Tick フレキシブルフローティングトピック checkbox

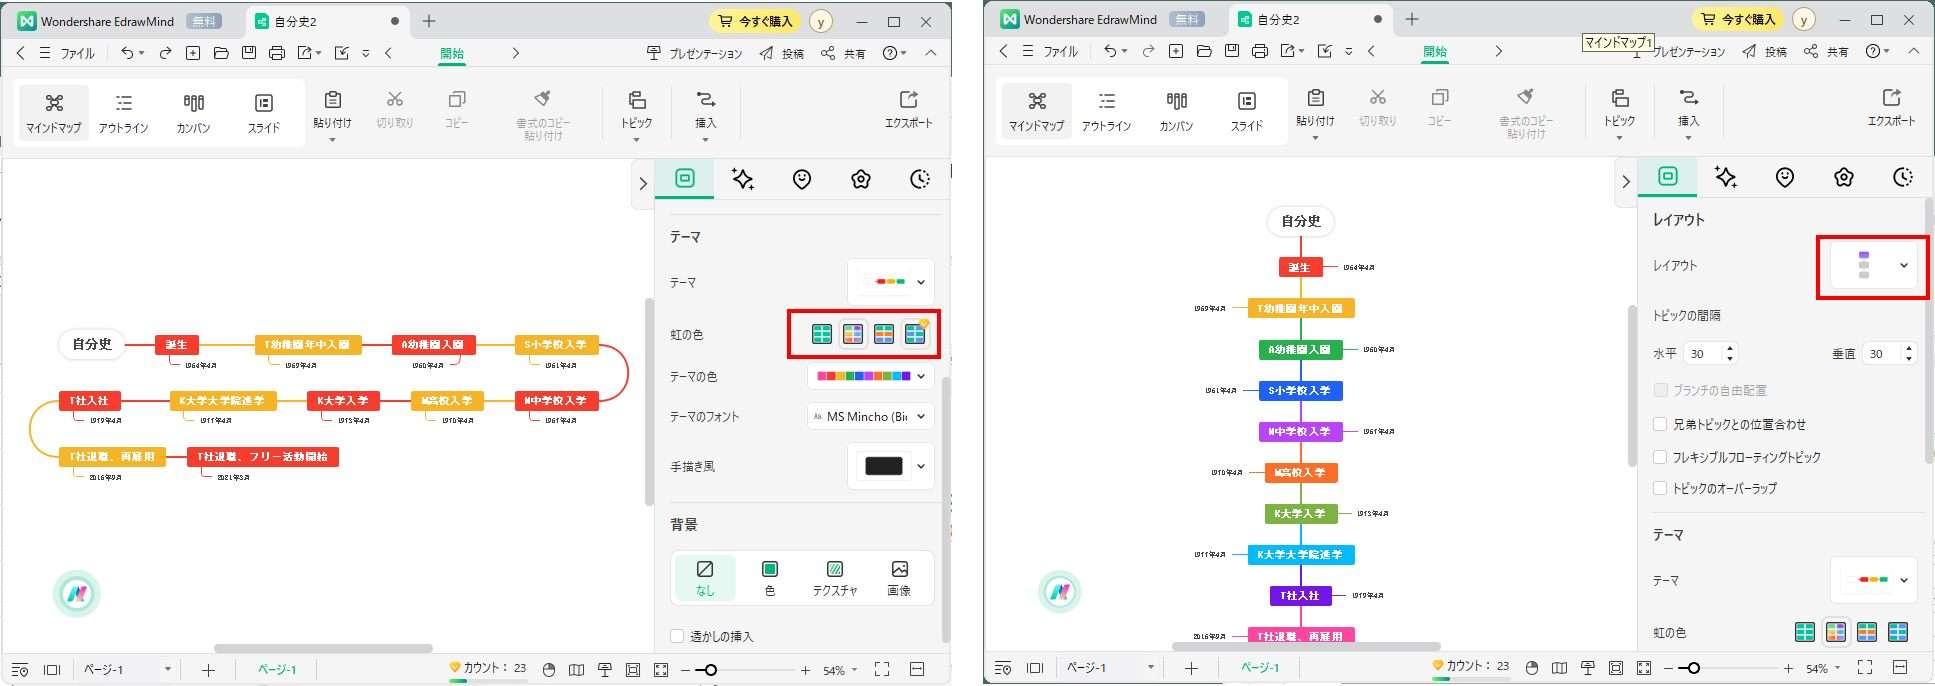pos(1660,457)
